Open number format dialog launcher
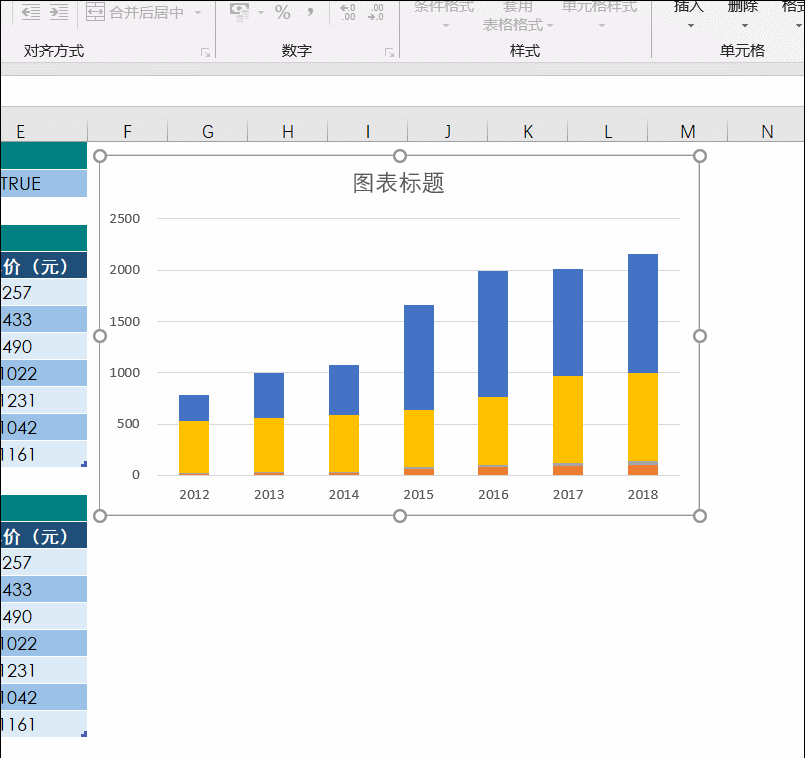805x758 pixels. click(x=389, y=52)
